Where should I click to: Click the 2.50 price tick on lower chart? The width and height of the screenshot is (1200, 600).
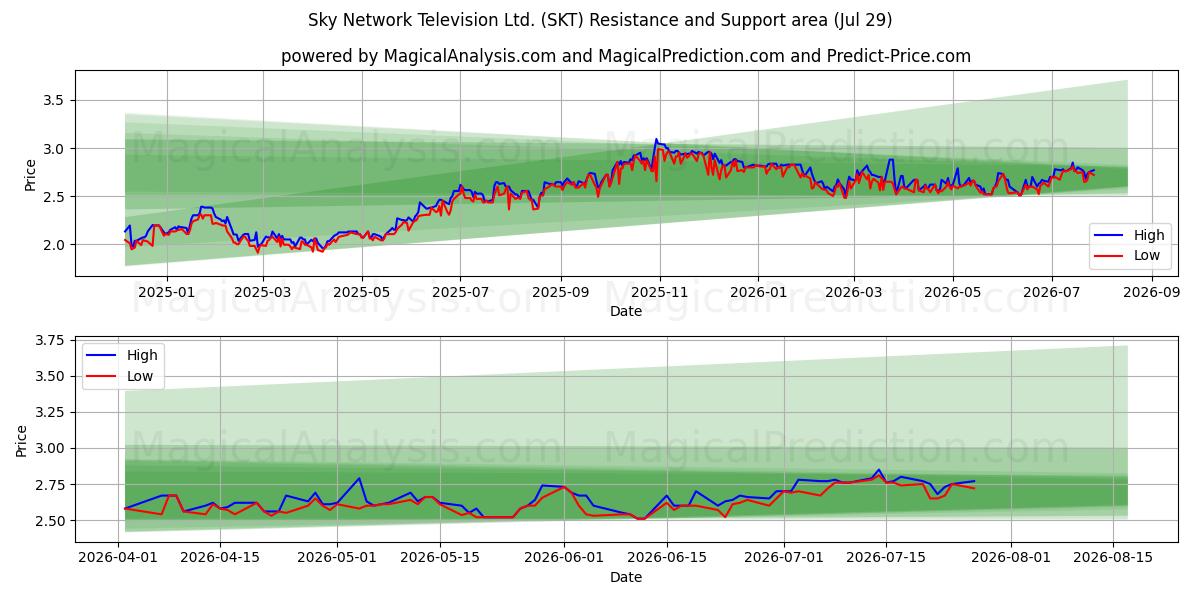click(50, 521)
